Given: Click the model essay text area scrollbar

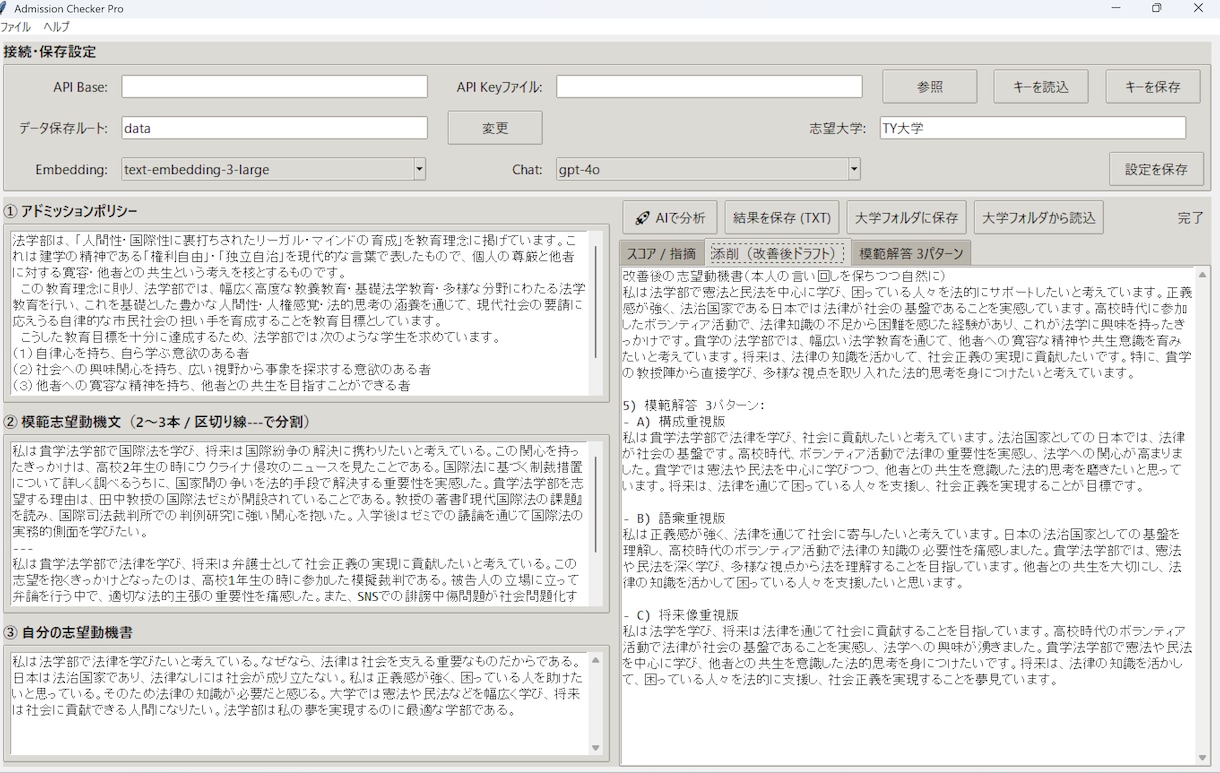Looking at the screenshot, I should click(x=596, y=524).
